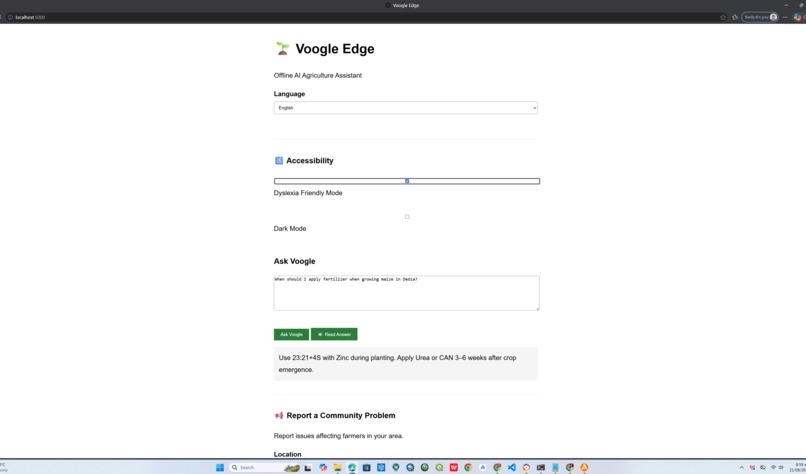Click the Read Answer button
The height and width of the screenshot is (474, 806).
[334, 334]
